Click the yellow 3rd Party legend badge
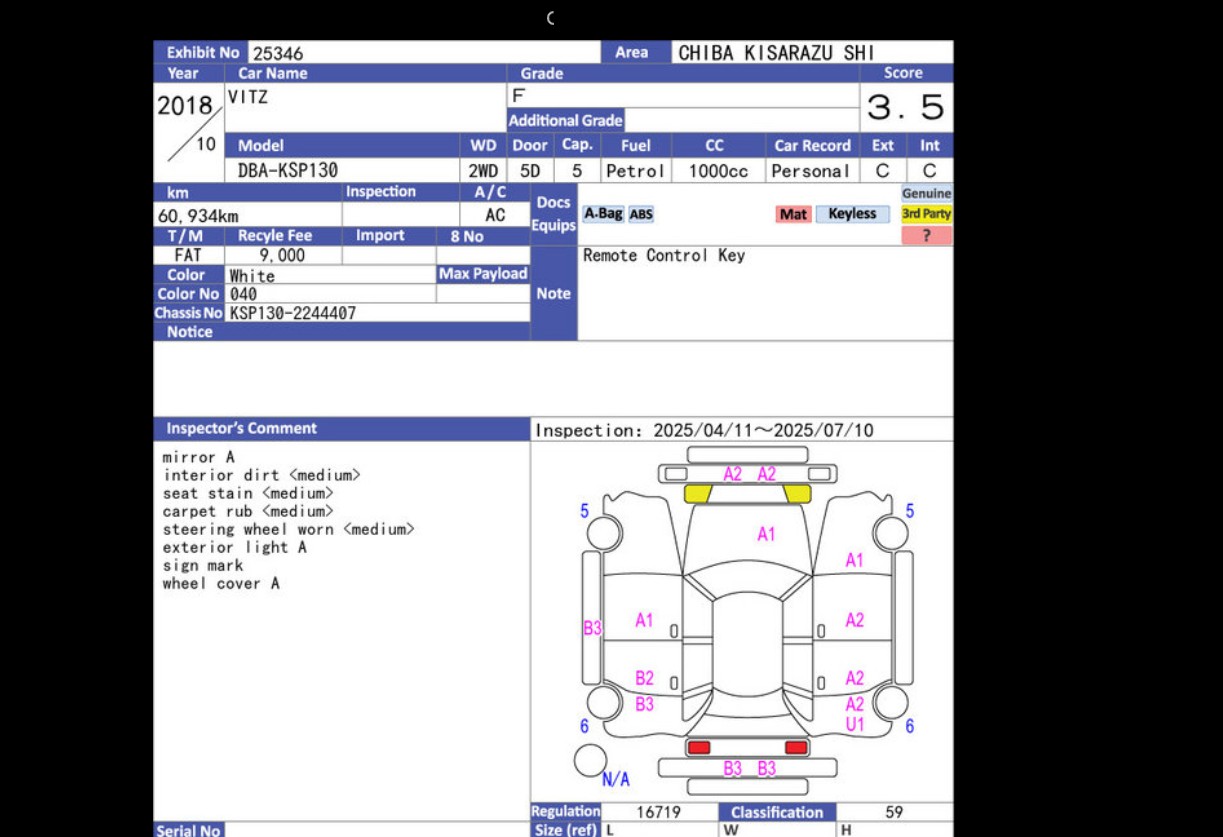This screenshot has width=1223, height=837. [x=927, y=214]
